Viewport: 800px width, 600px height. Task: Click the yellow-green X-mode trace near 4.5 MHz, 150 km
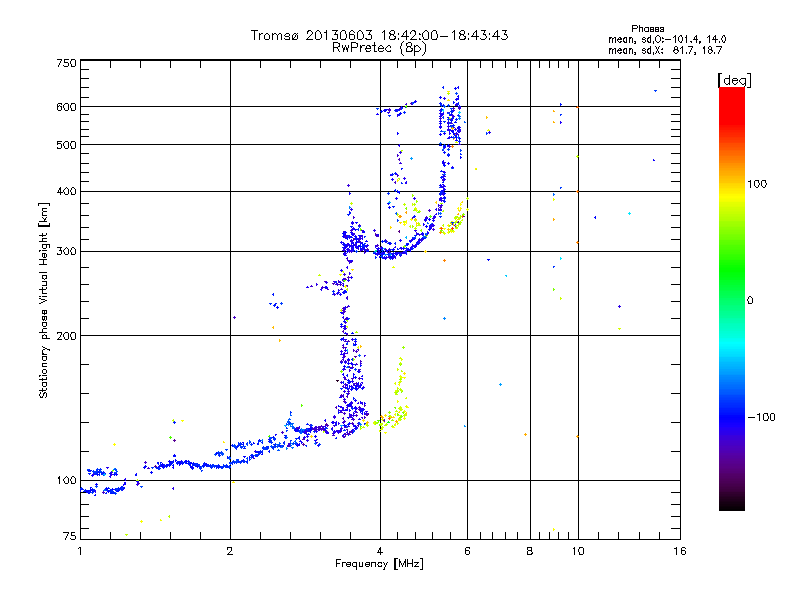click(x=399, y=388)
